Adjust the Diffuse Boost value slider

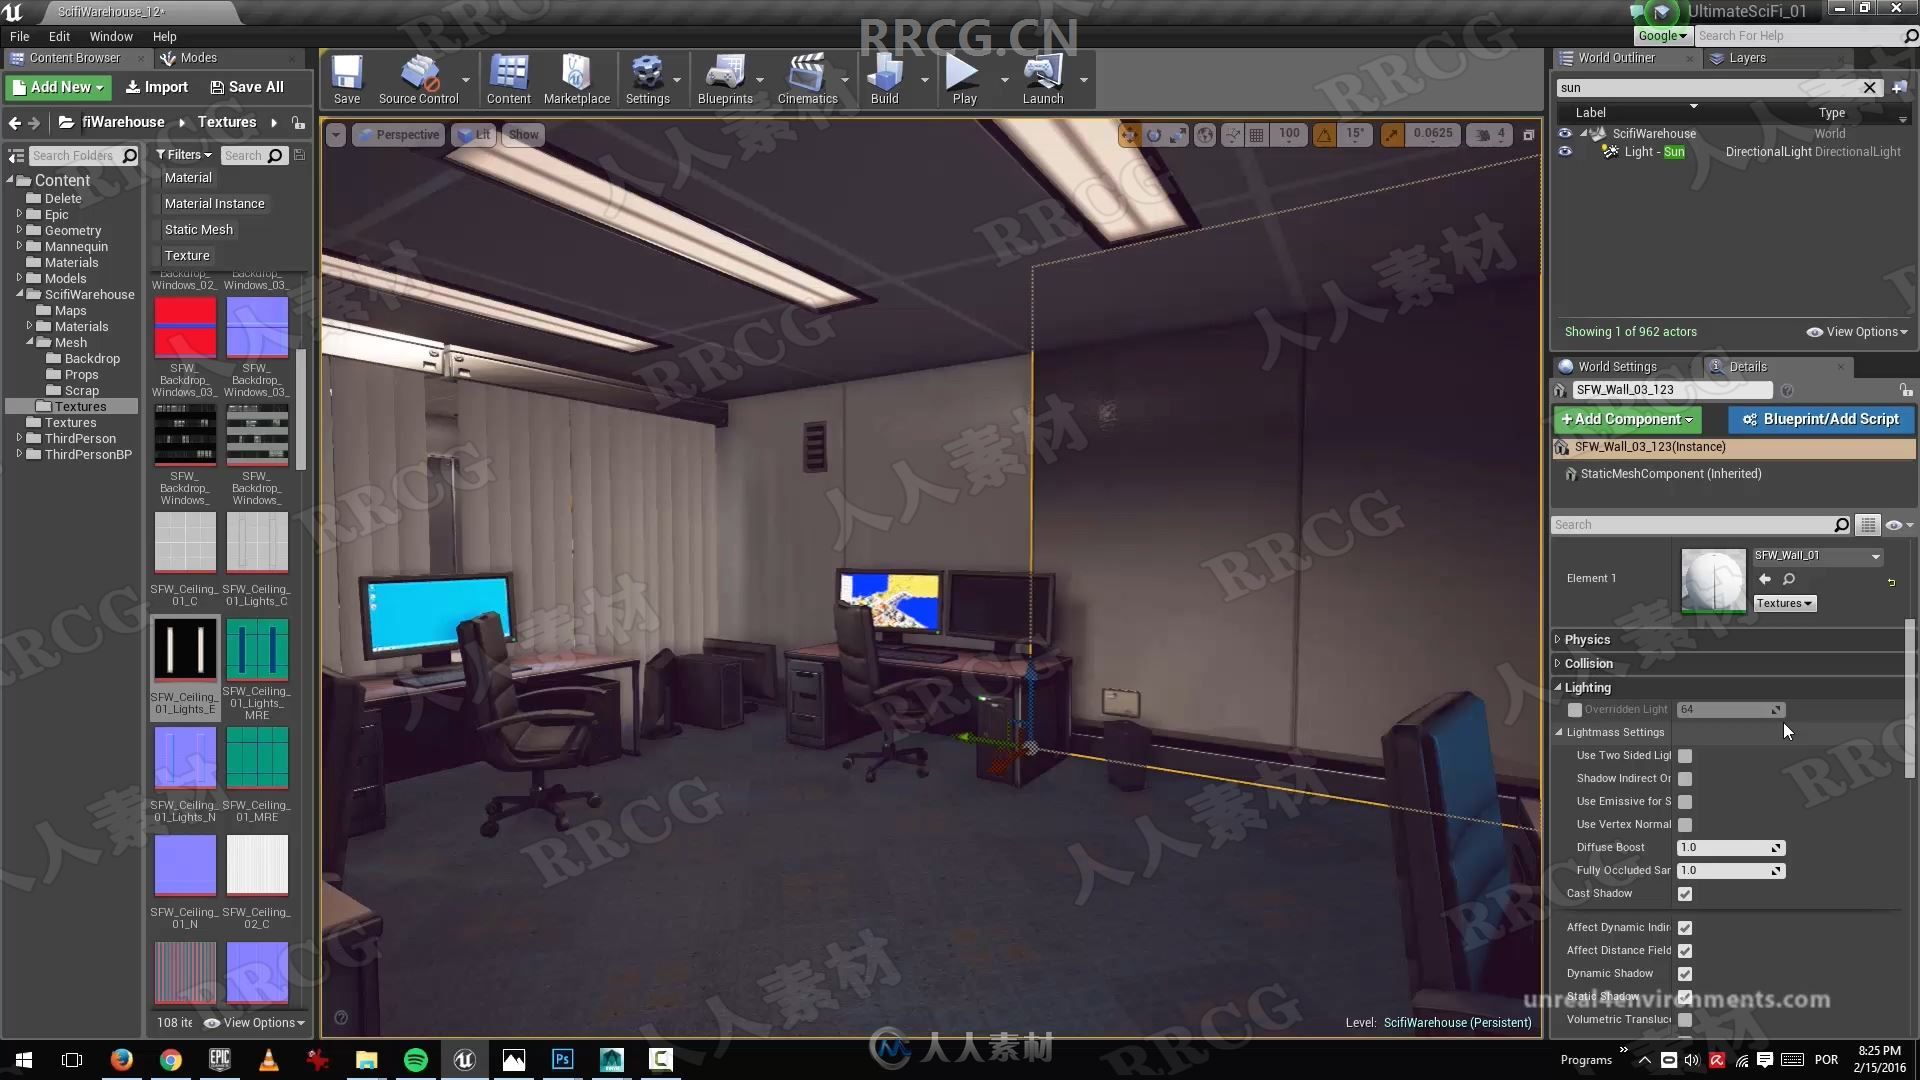click(1727, 847)
